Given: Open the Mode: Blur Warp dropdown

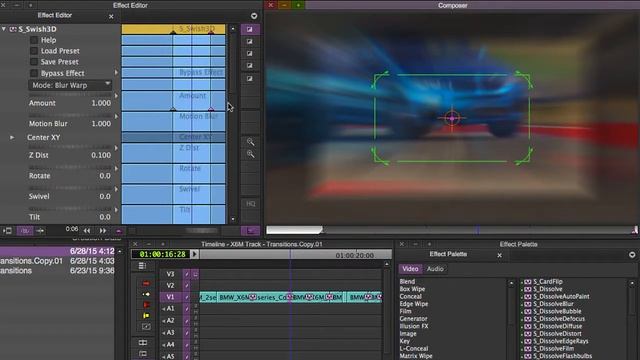Looking at the screenshot, I should 70,85.
